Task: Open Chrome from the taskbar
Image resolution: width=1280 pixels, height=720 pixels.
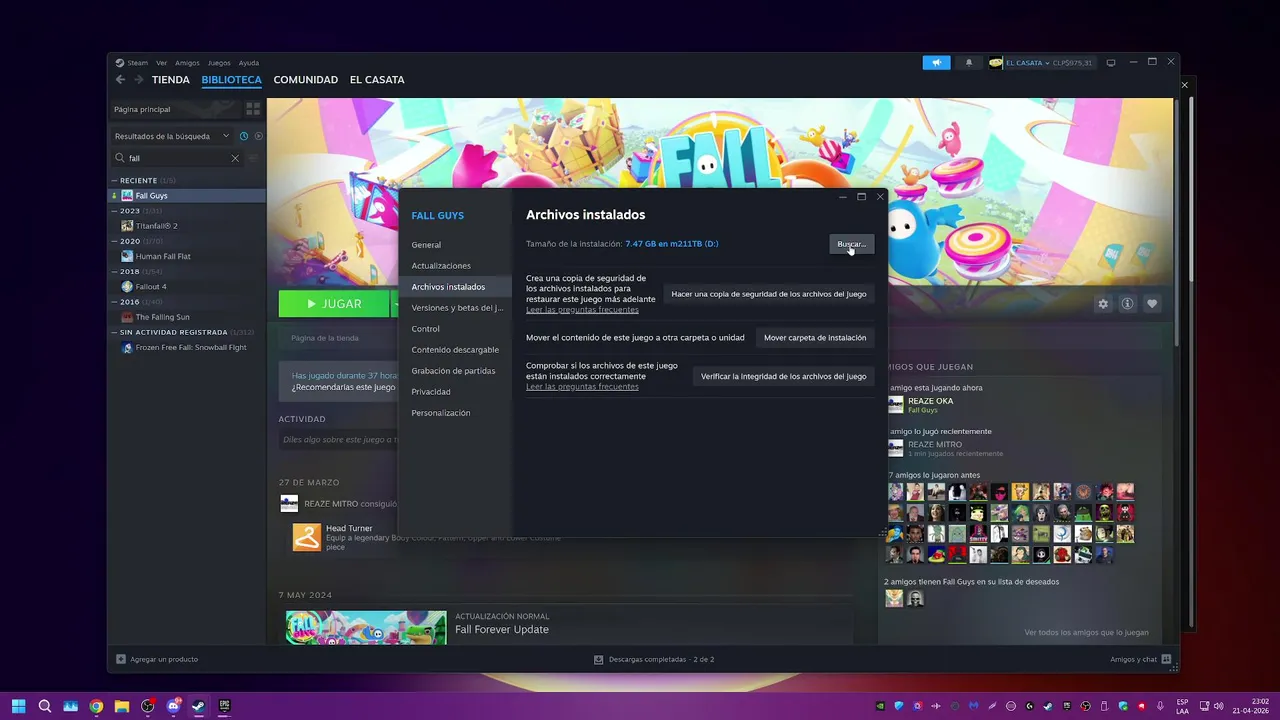Action: click(96, 706)
